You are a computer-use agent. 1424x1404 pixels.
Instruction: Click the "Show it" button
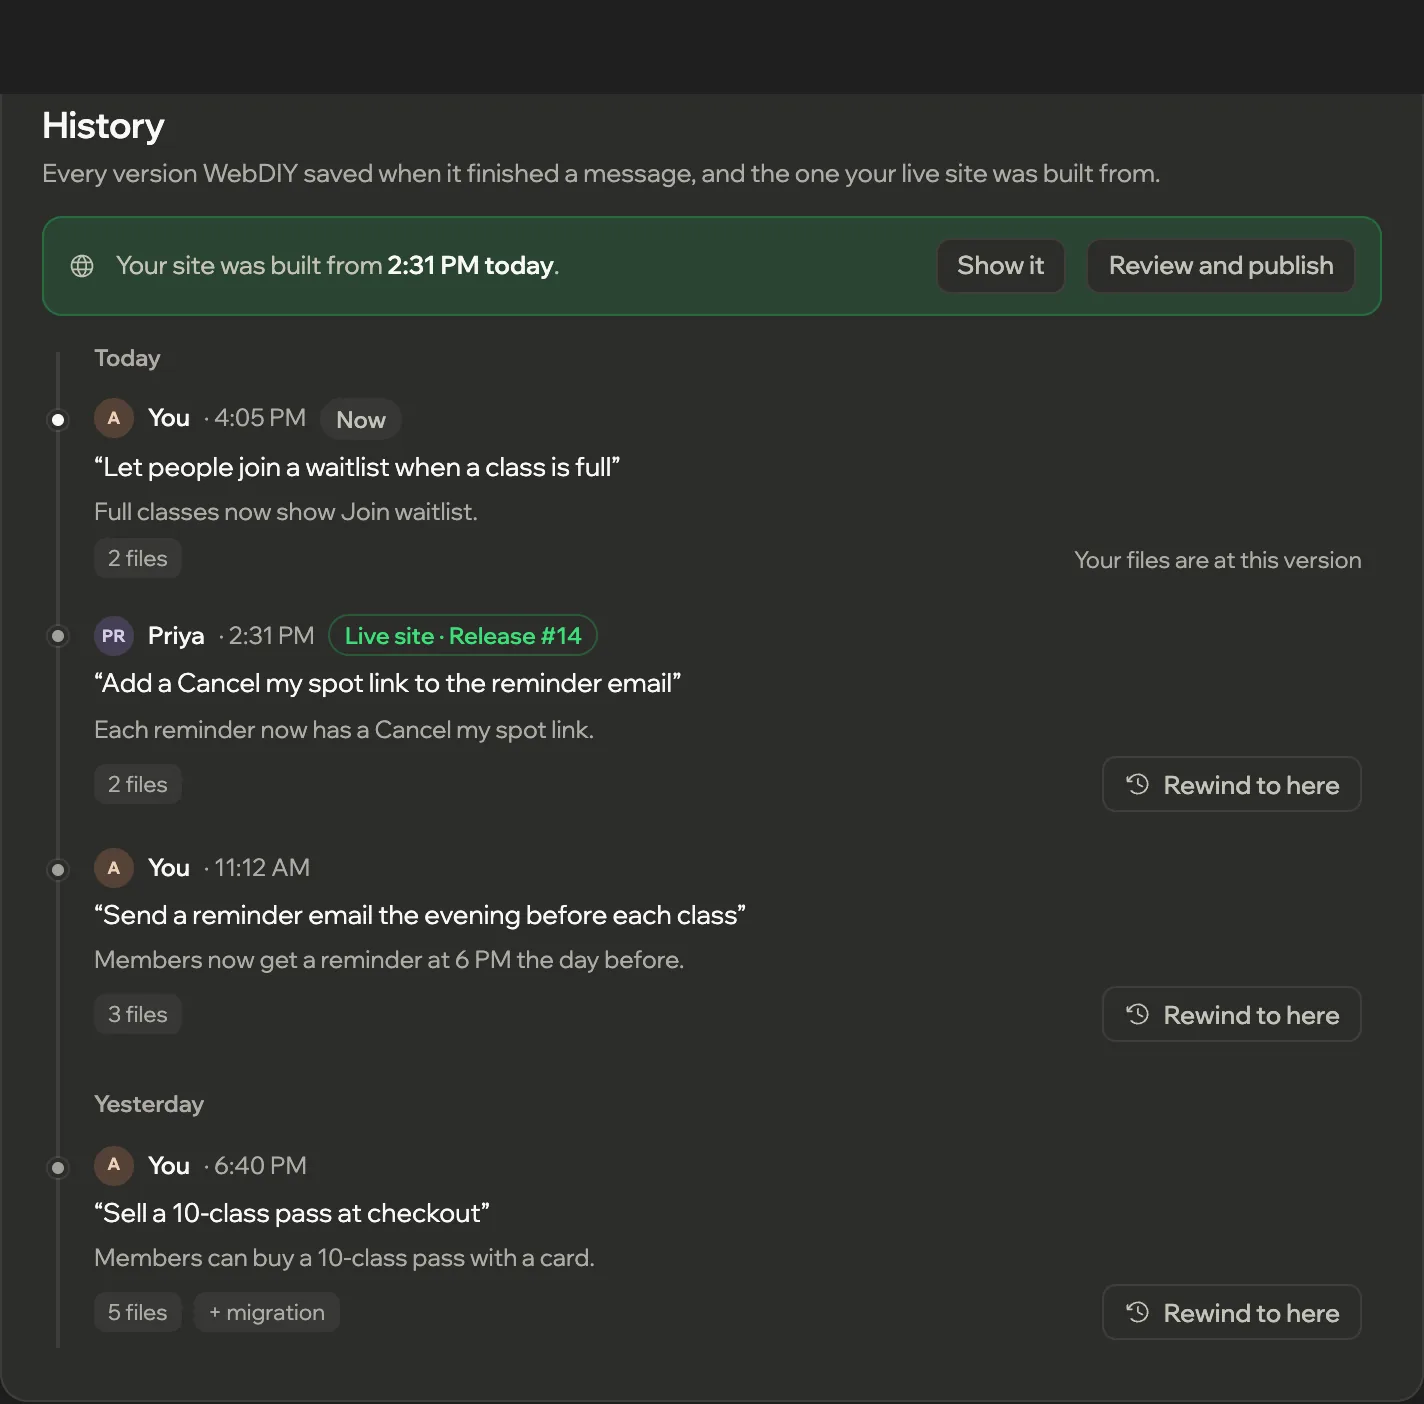point(1000,266)
